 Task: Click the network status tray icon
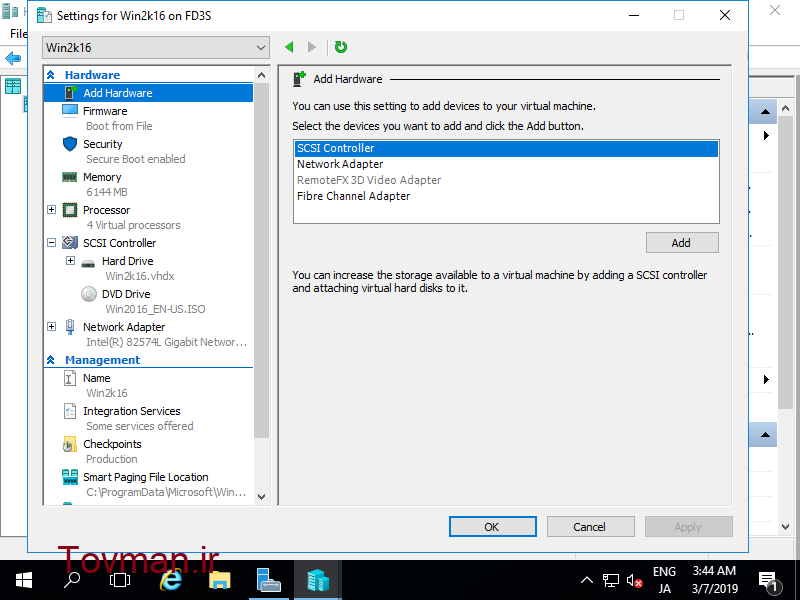[x=610, y=581]
